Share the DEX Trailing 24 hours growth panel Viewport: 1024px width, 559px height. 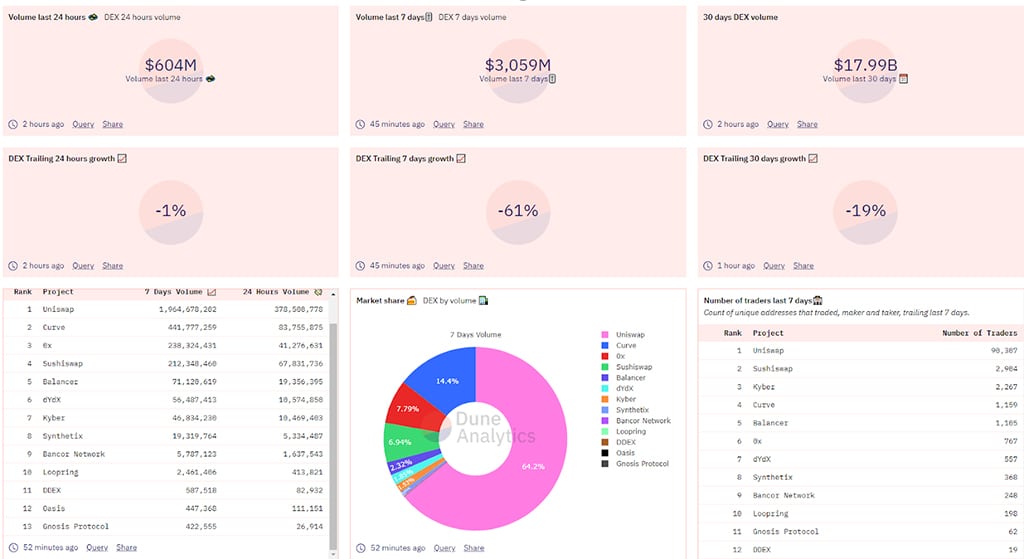click(x=112, y=266)
